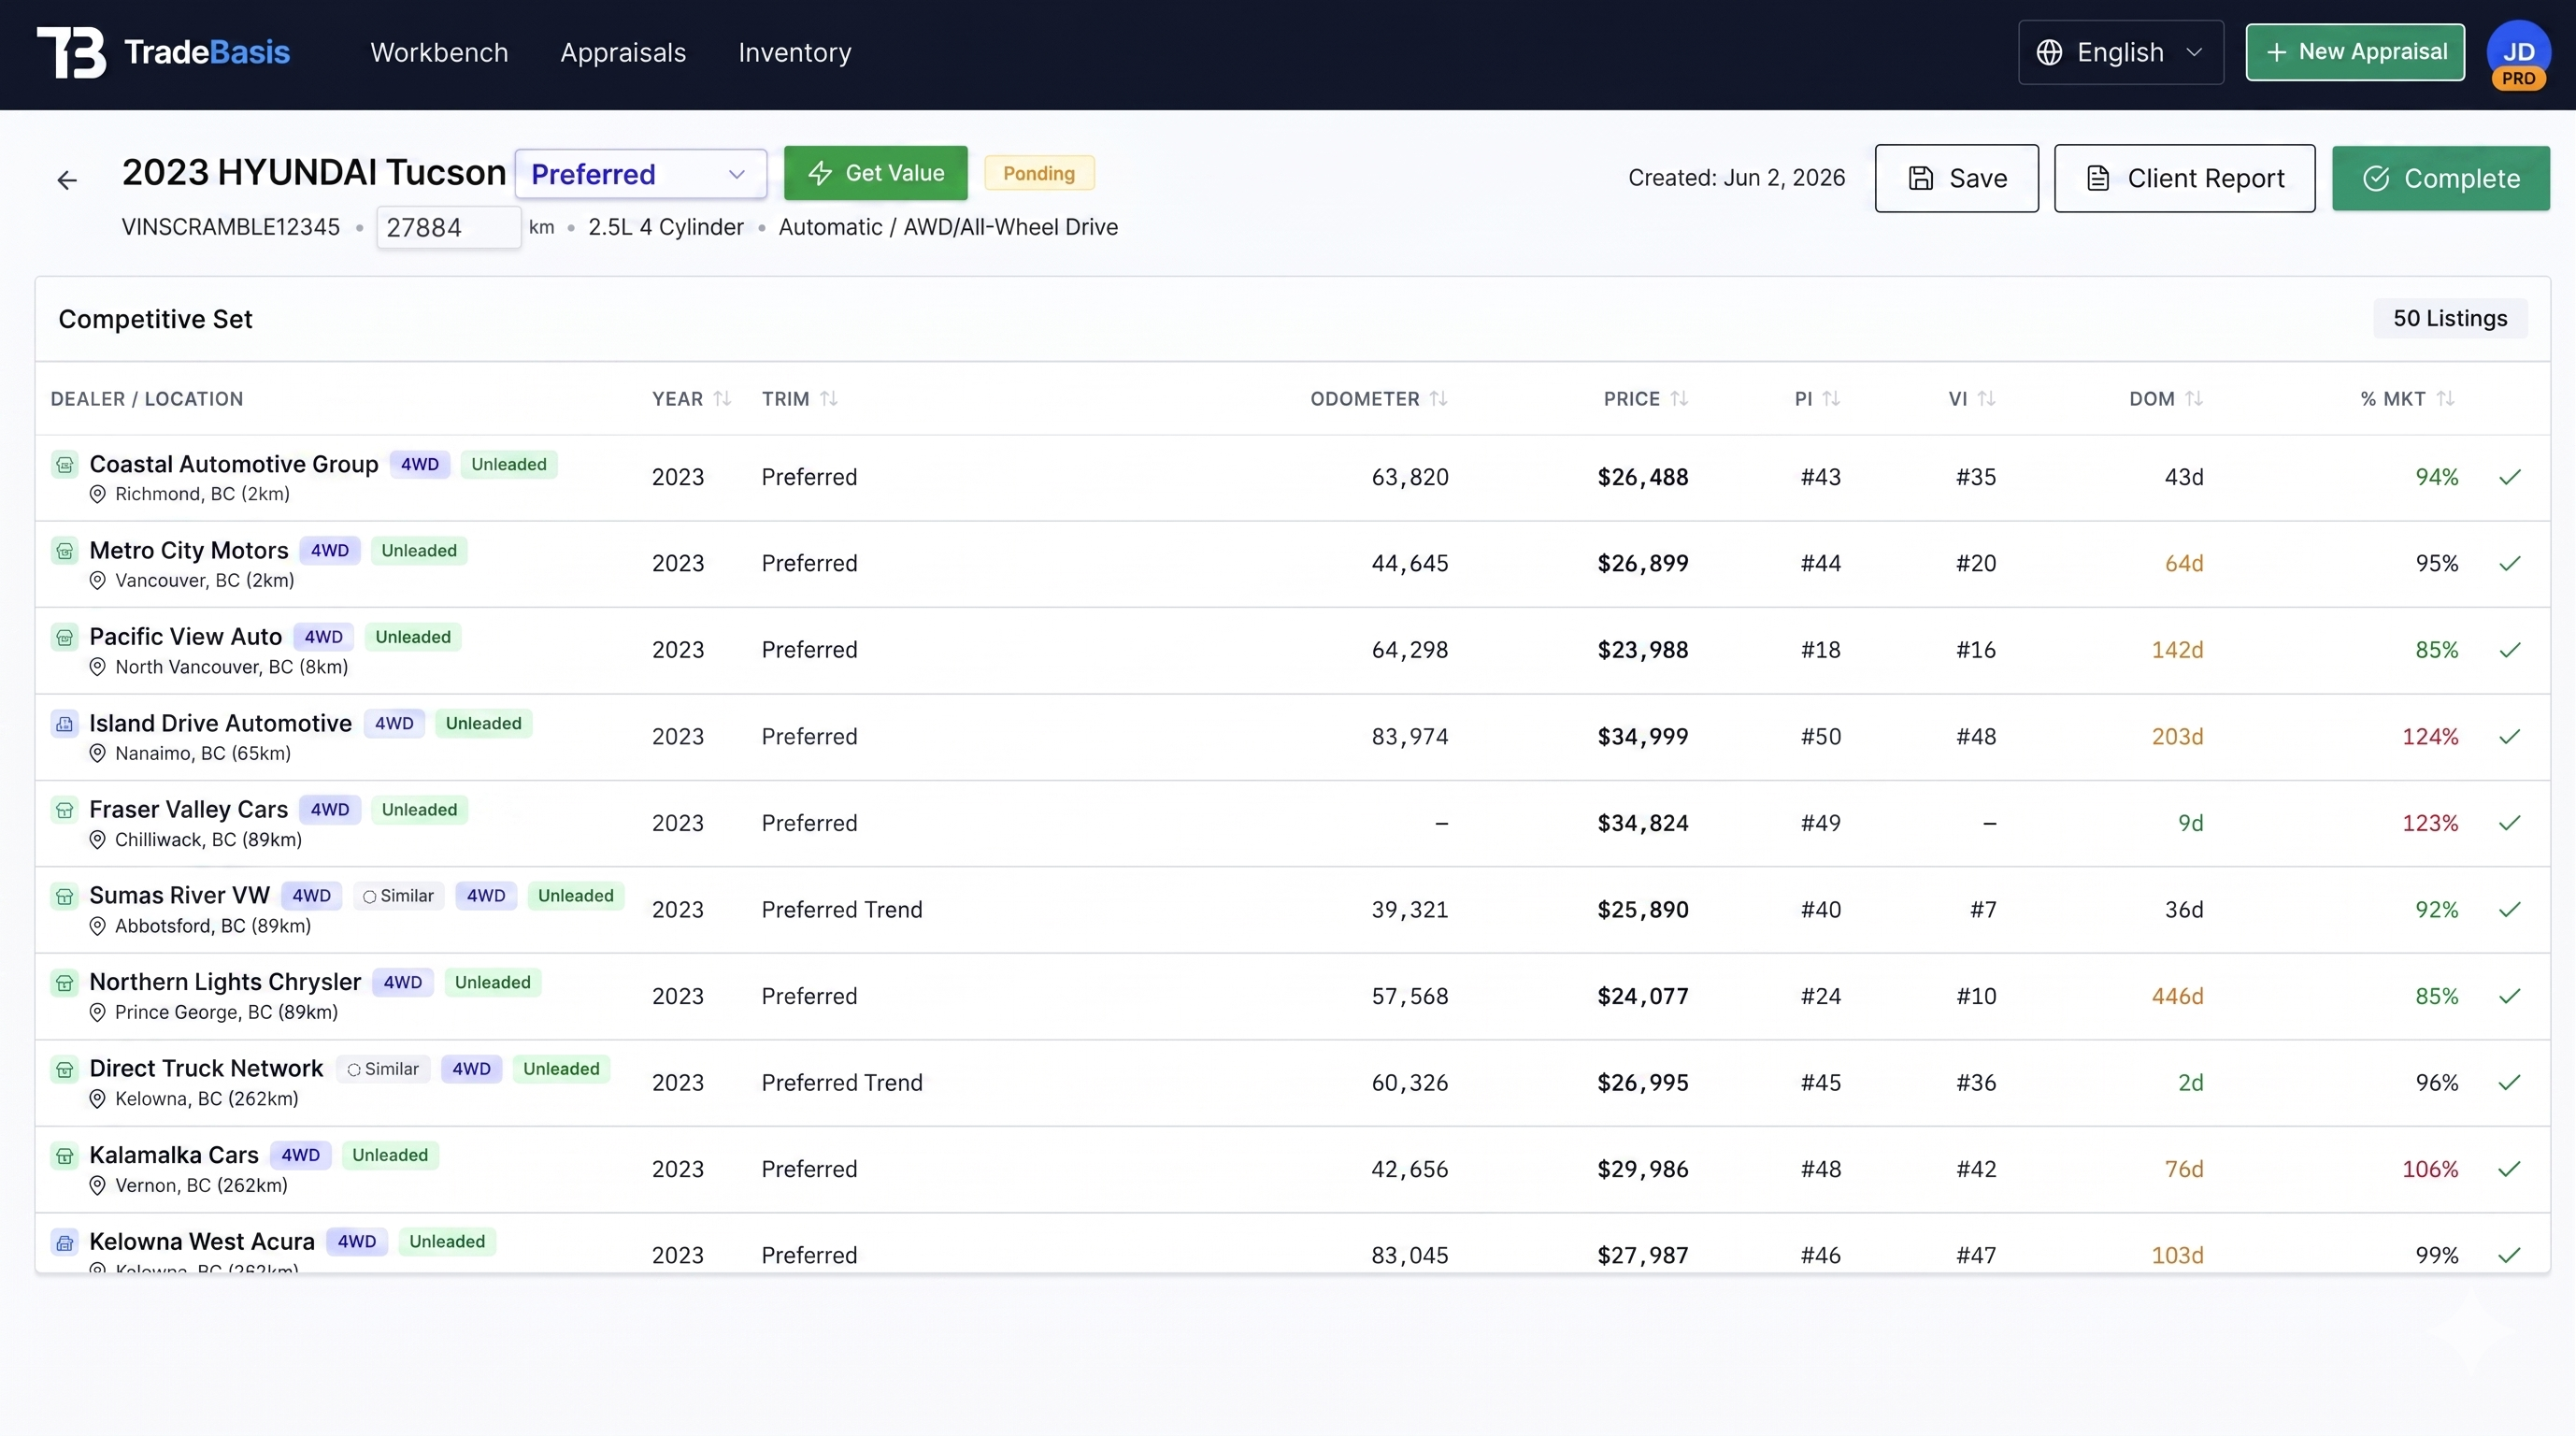
Task: Click the Unleaded tag on Kalamalka Cars
Action: [x=390, y=1155]
